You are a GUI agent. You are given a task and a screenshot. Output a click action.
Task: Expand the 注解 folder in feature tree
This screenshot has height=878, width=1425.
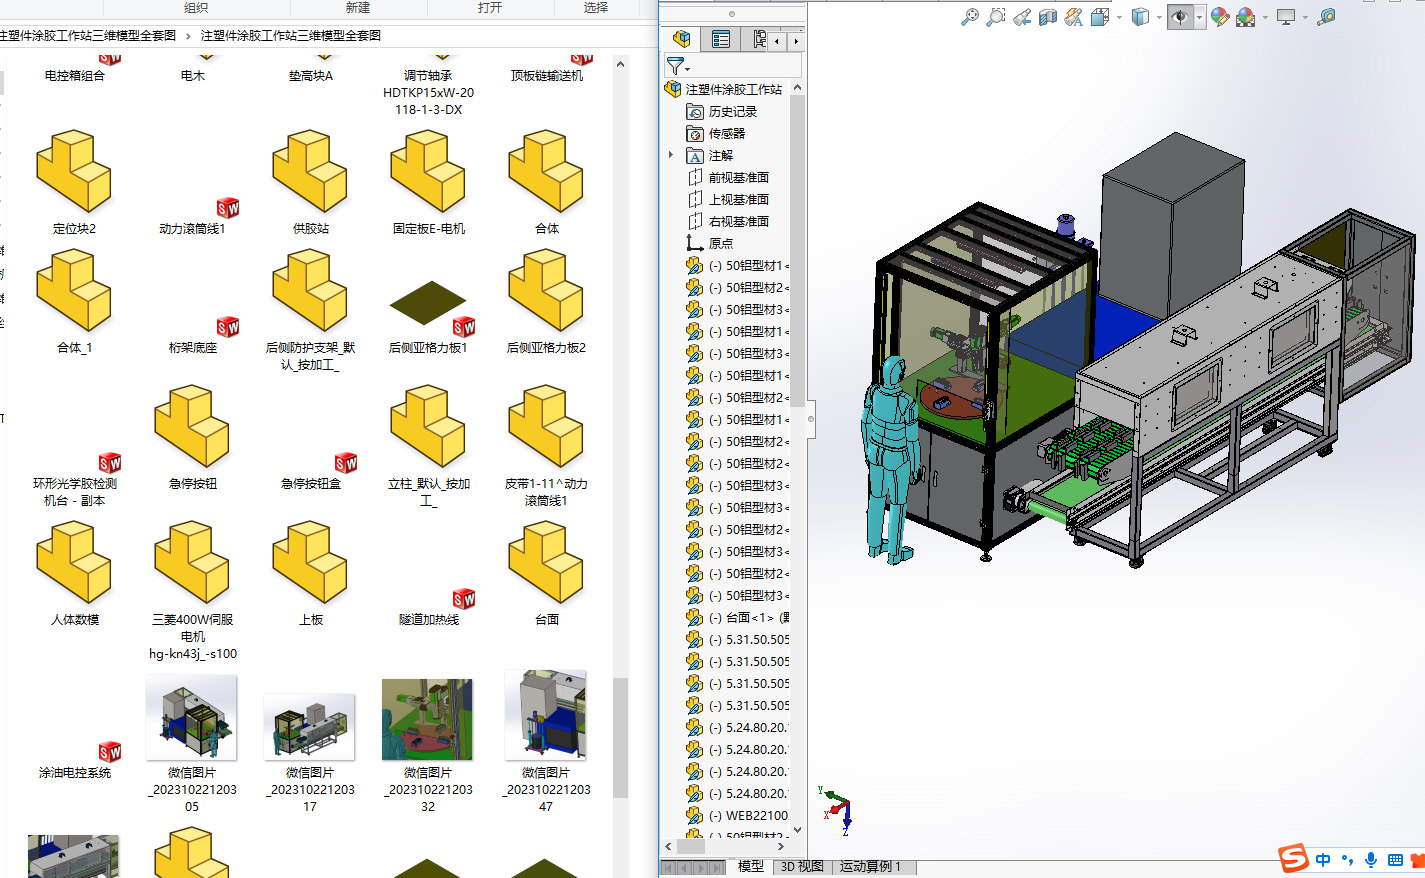671,155
